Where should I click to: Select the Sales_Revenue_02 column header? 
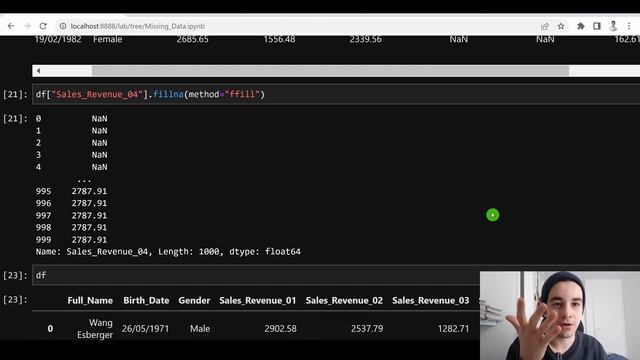pos(344,301)
